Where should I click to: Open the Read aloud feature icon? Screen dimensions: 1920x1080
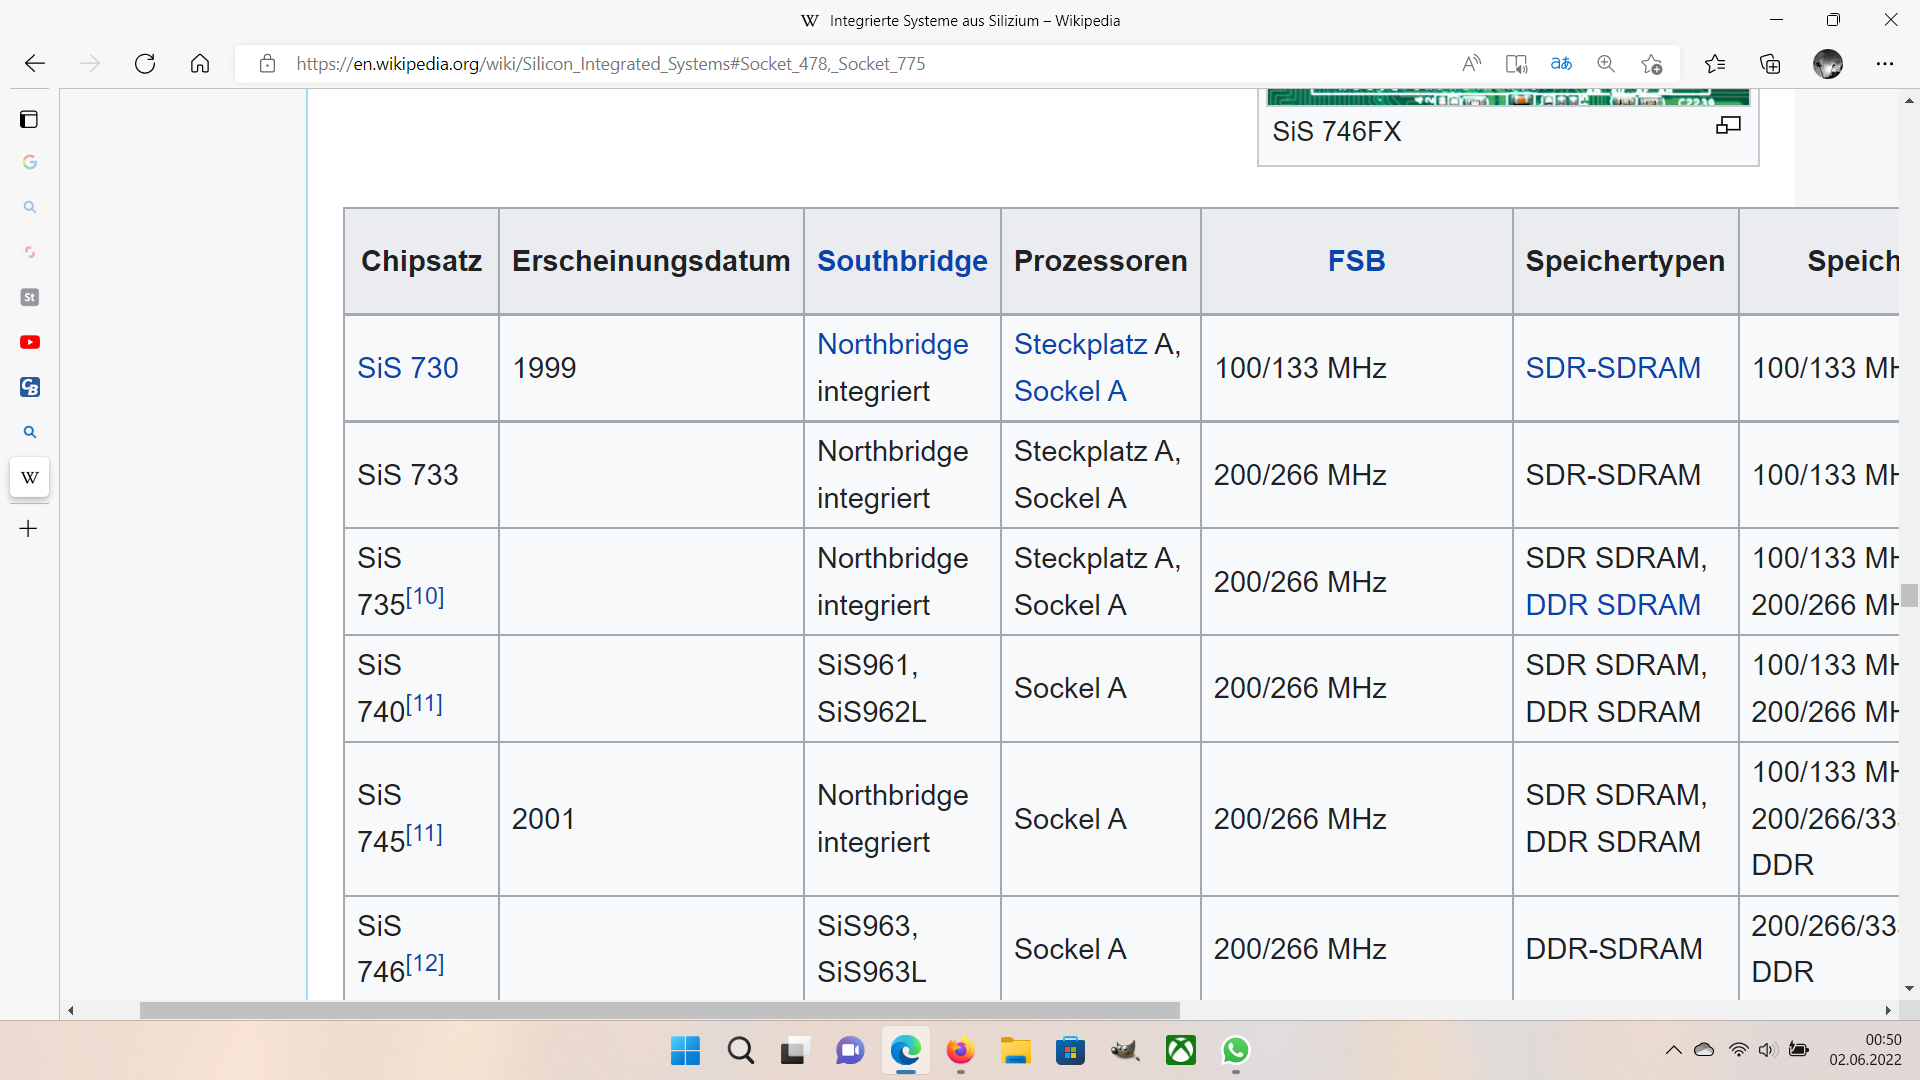1471,64
